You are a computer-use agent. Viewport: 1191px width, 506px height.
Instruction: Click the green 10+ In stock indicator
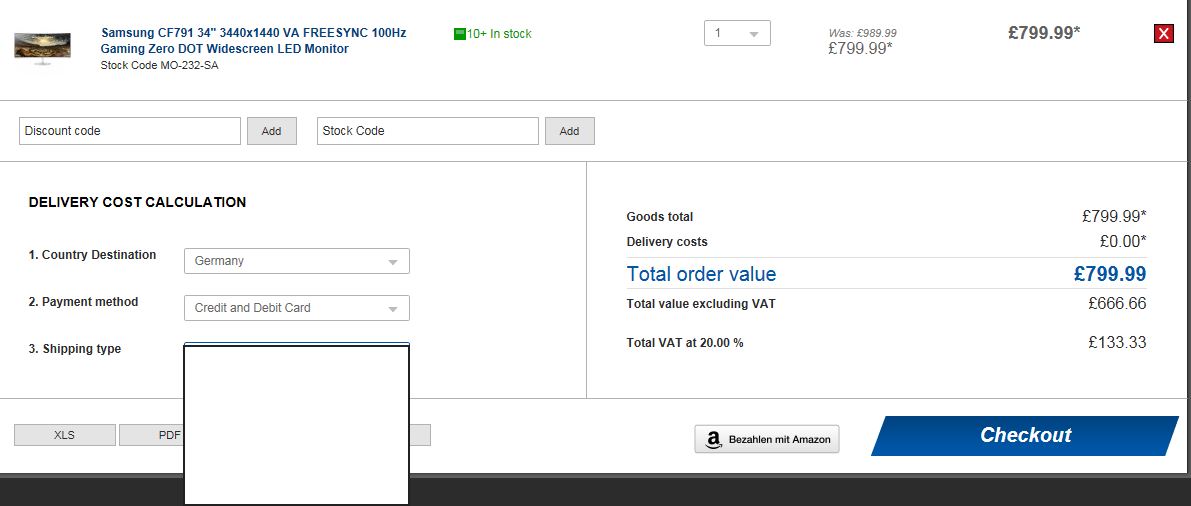[493, 33]
